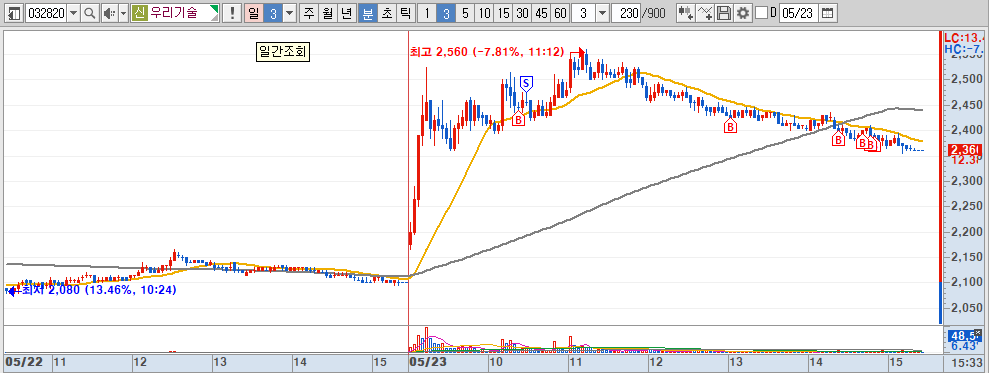Set interval to 60 minutes
This screenshot has width=989, height=373.
559,13
